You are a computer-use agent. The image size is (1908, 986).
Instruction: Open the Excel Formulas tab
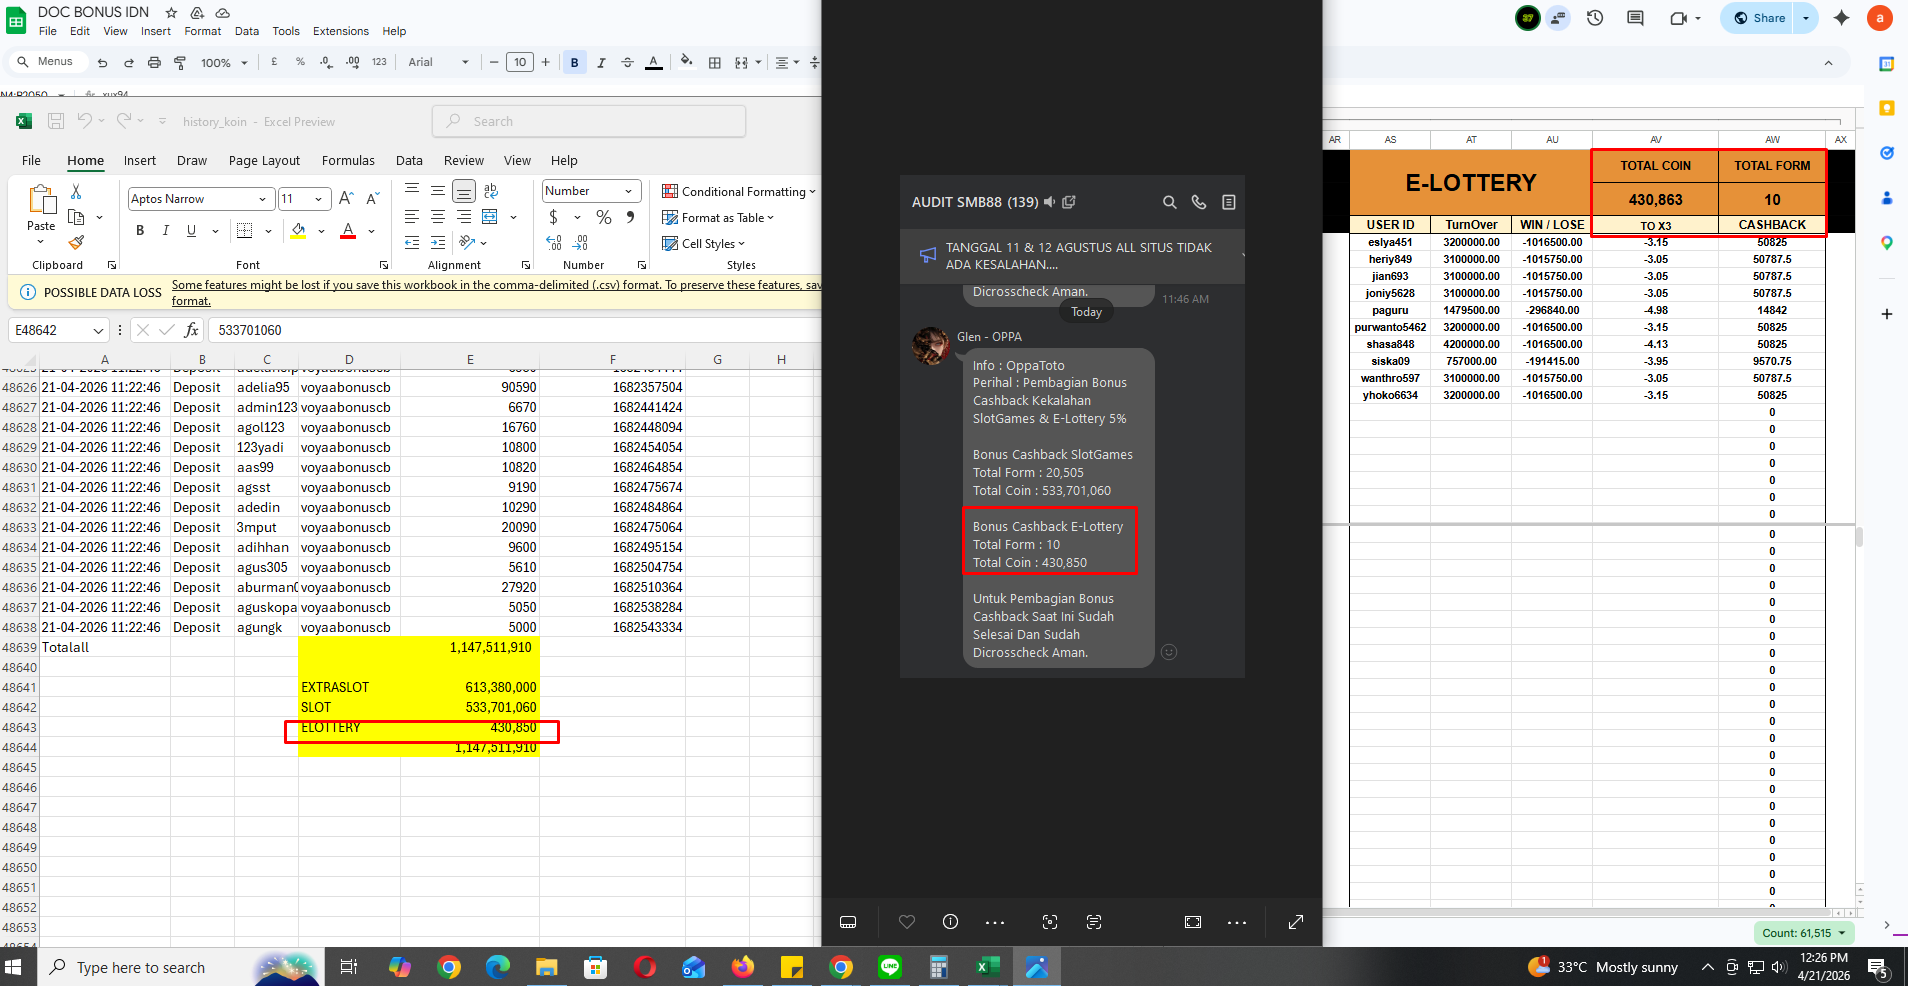(x=348, y=160)
